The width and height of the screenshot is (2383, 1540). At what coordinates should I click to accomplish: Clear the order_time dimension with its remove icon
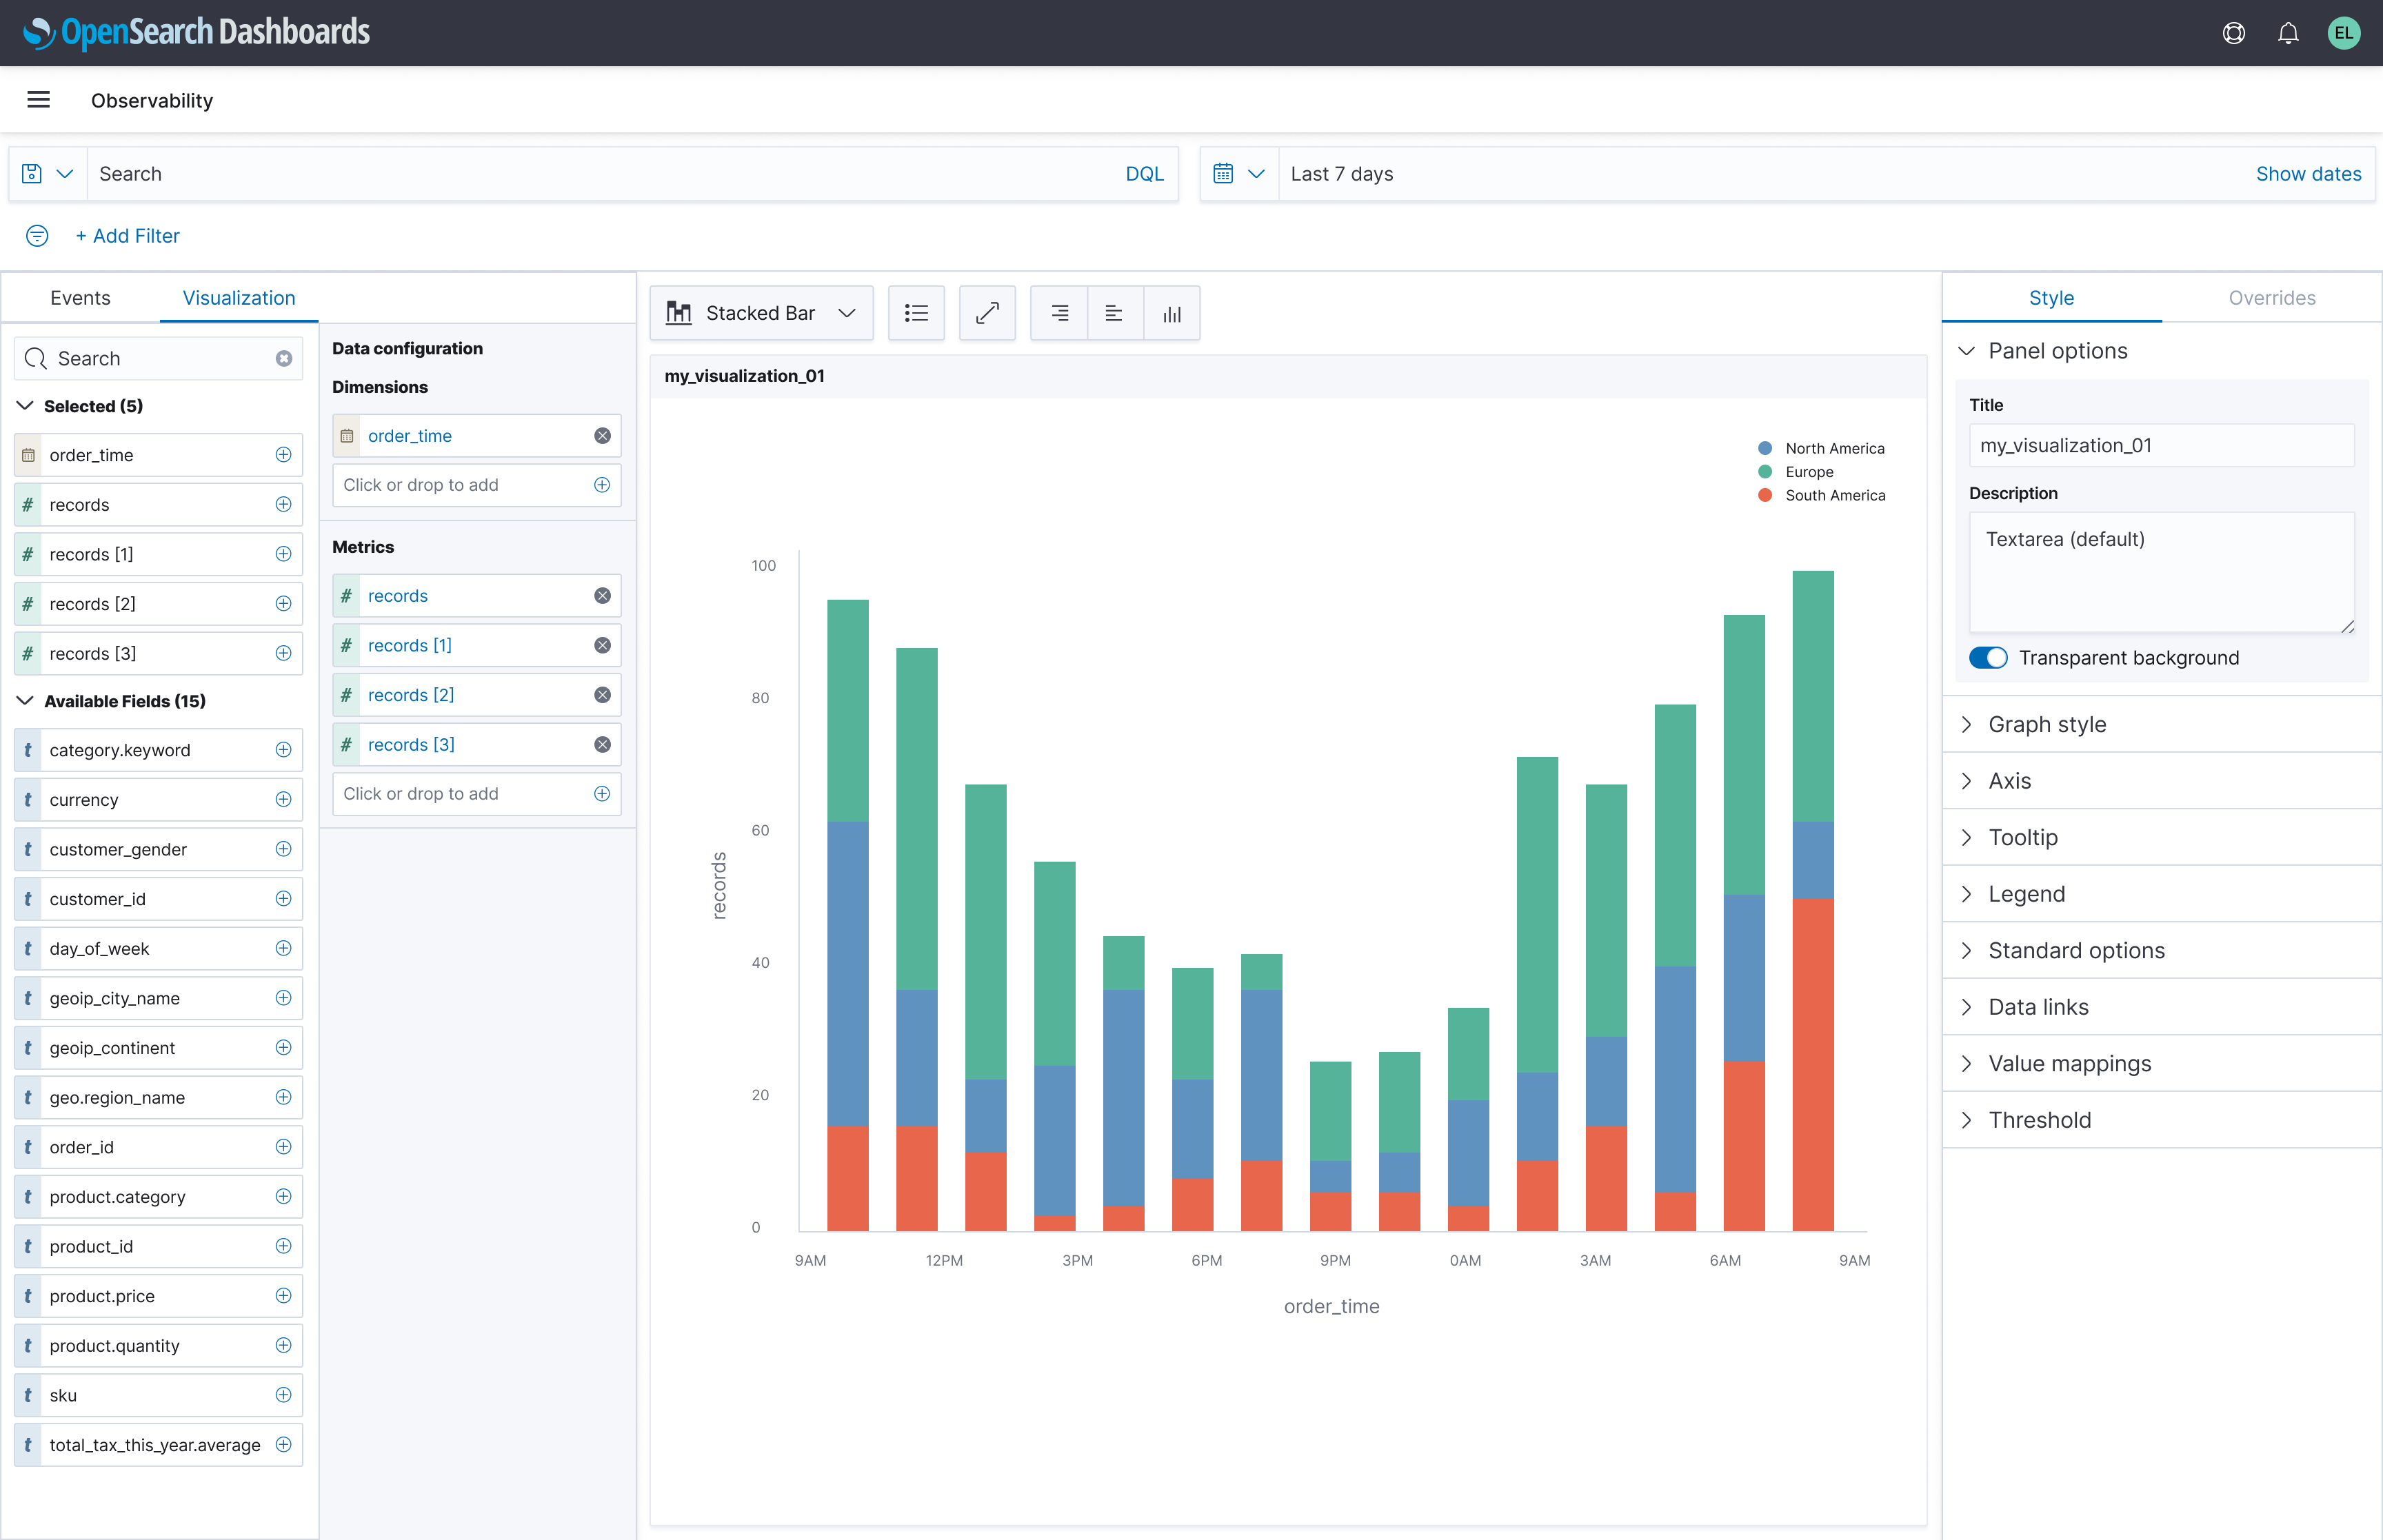[602, 435]
